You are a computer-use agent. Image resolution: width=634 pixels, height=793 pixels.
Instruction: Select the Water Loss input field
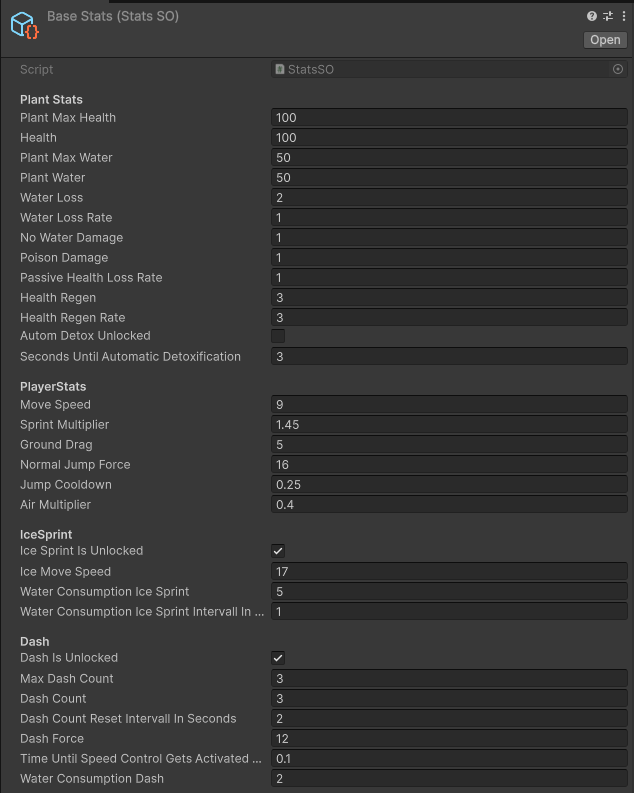448,198
